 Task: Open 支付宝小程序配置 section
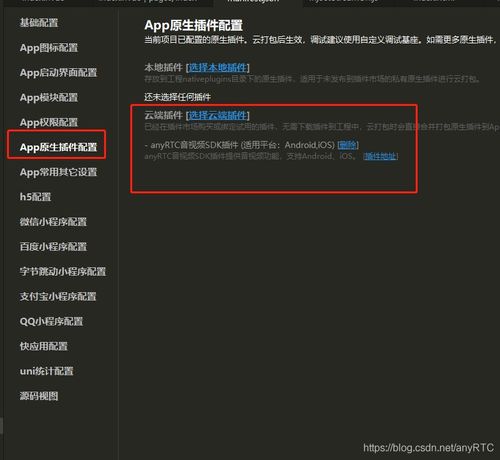58,296
